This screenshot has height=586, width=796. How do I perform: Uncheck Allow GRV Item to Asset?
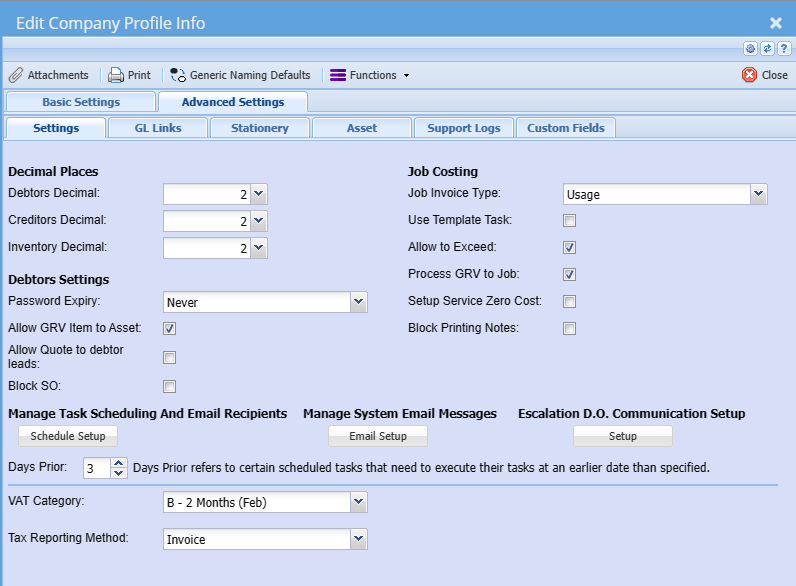169,329
